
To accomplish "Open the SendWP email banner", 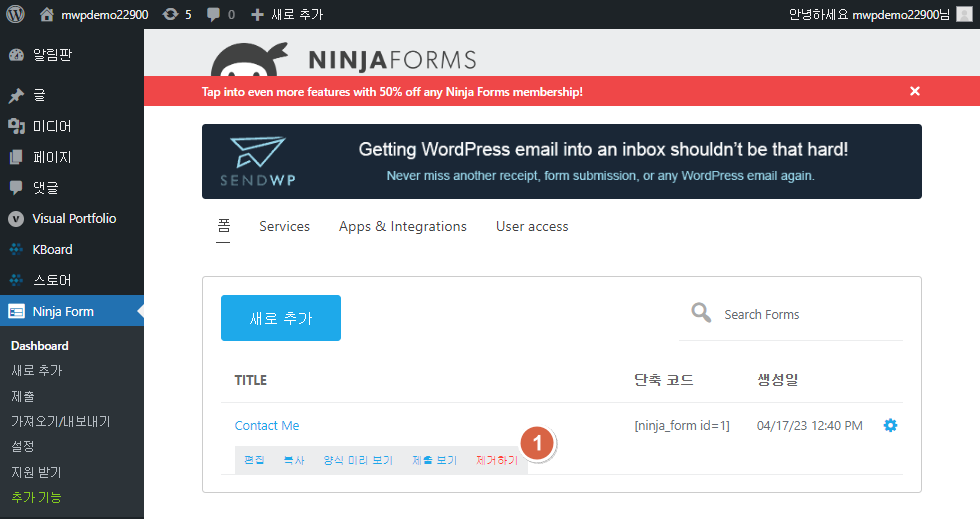I will [x=561, y=161].
